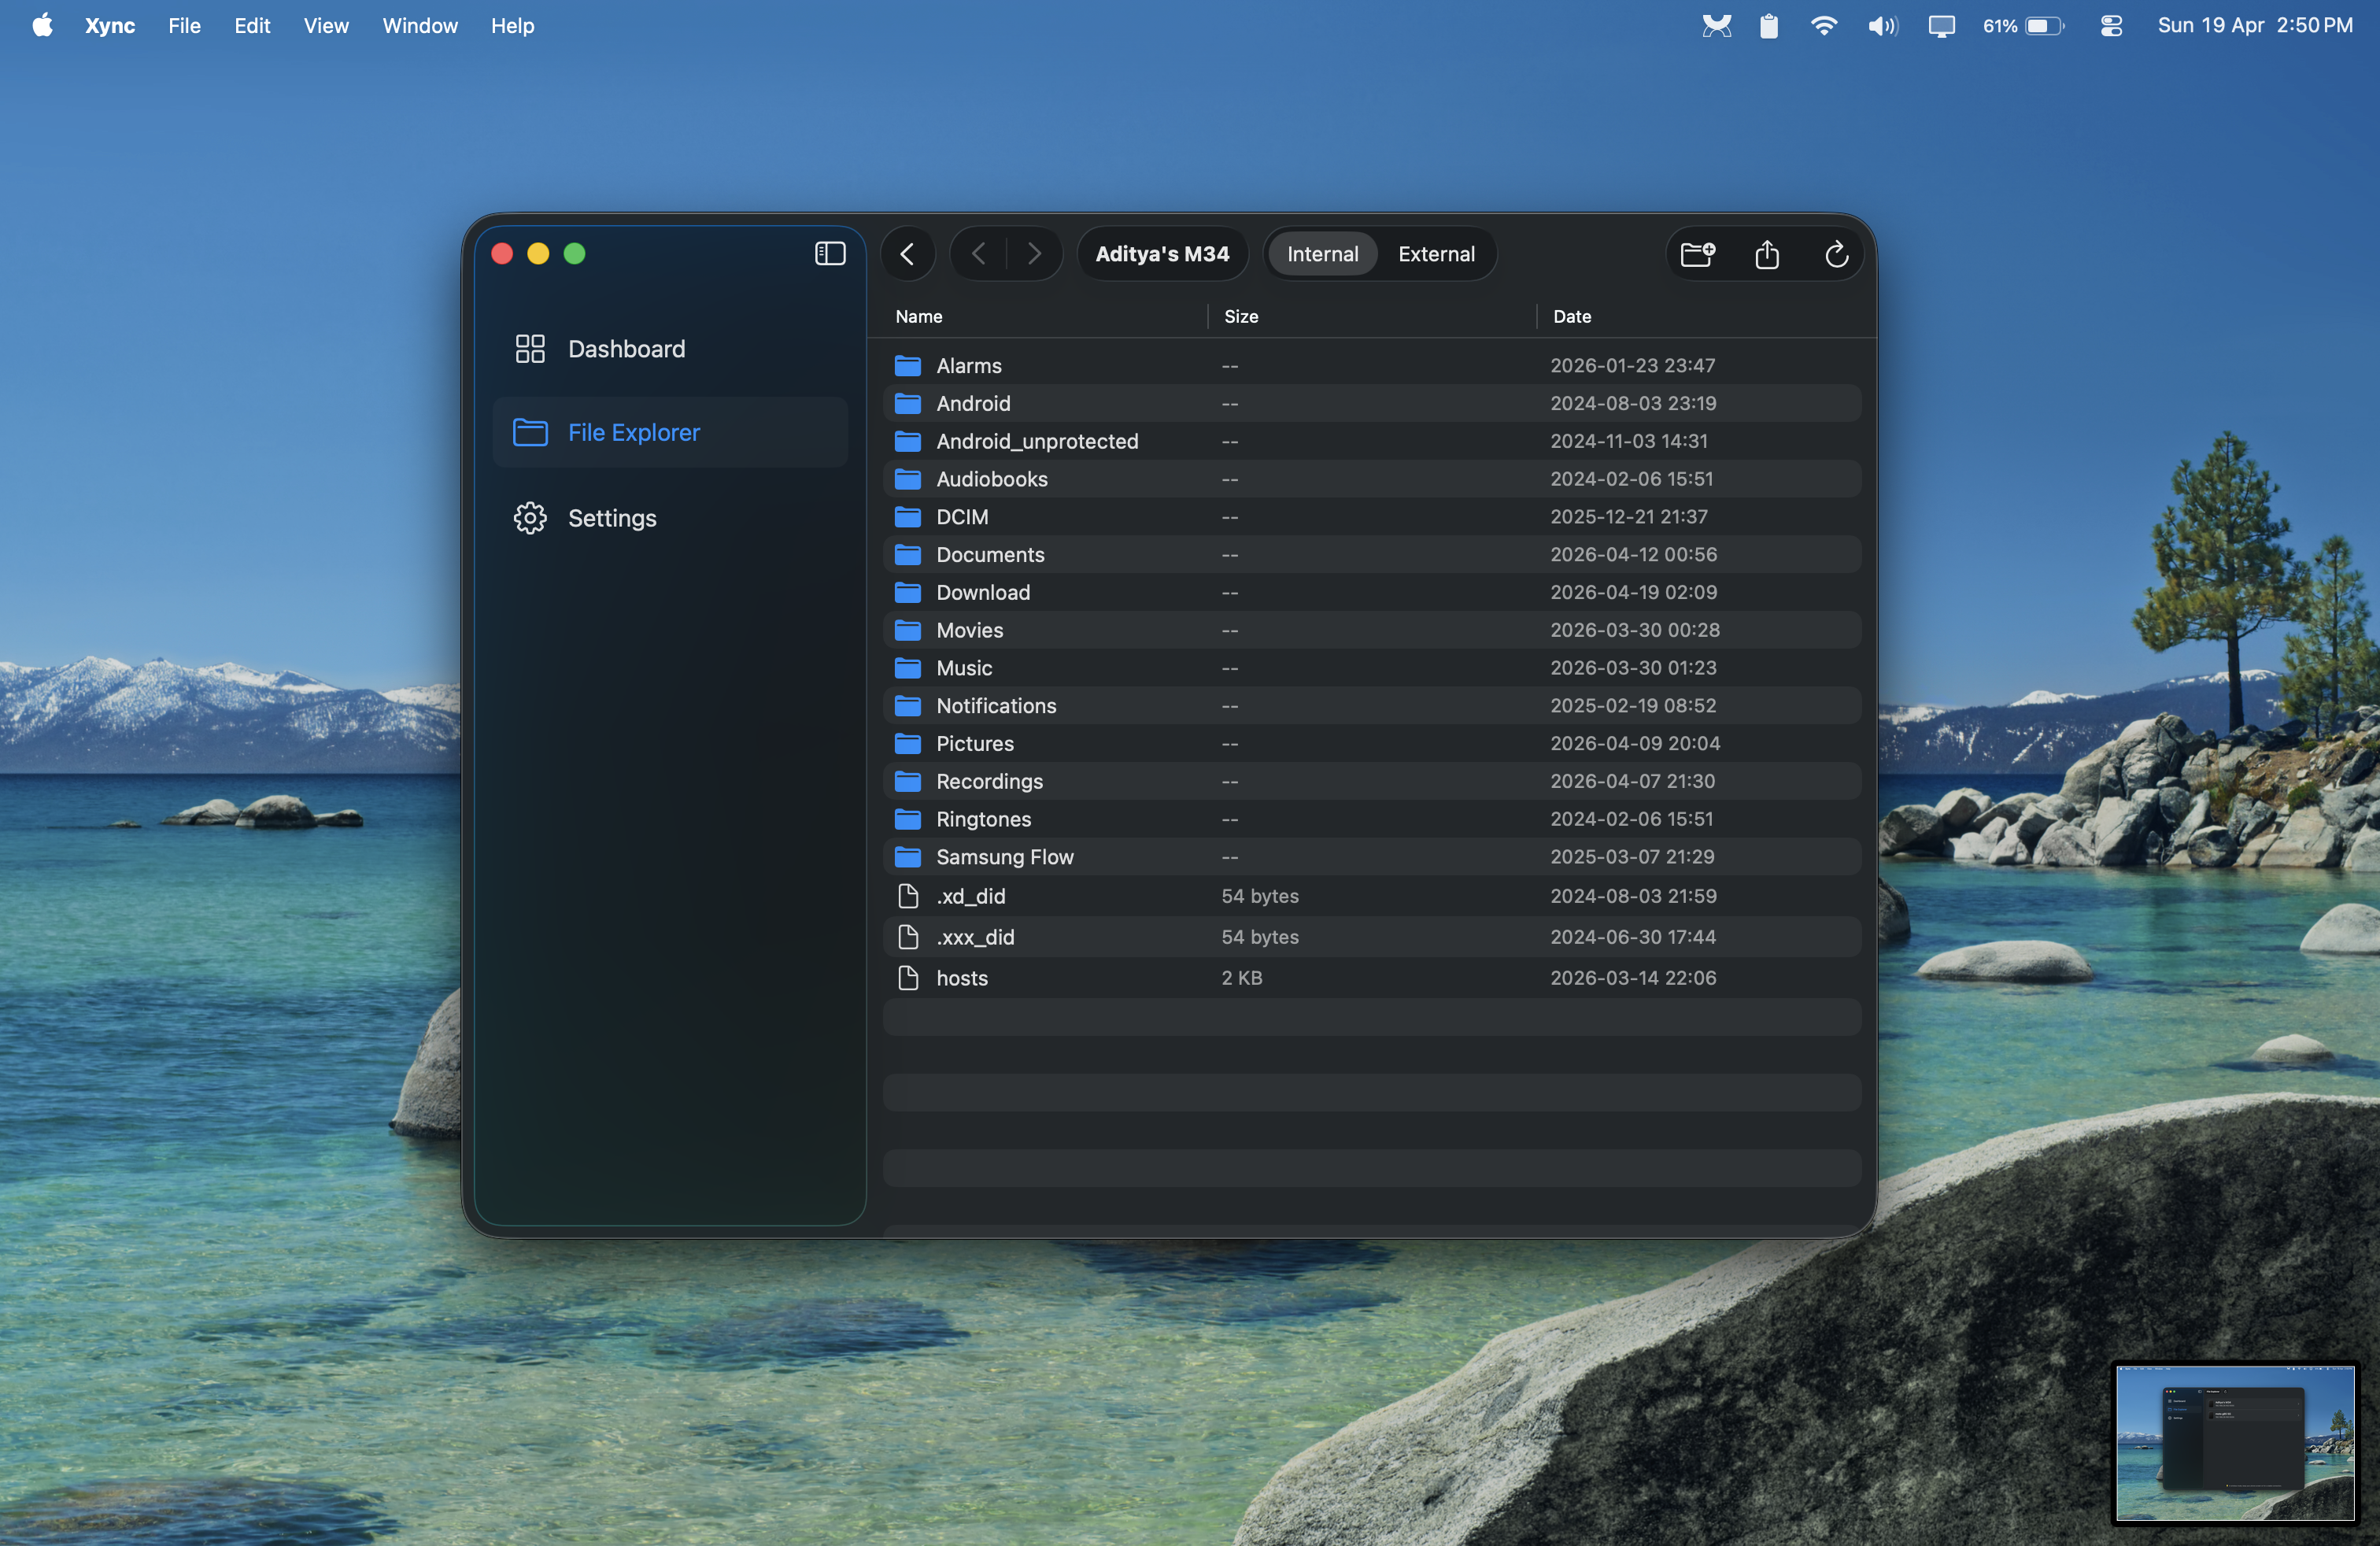The height and width of the screenshot is (1546, 2380).
Task: Open Control Center
Action: coord(2111,26)
